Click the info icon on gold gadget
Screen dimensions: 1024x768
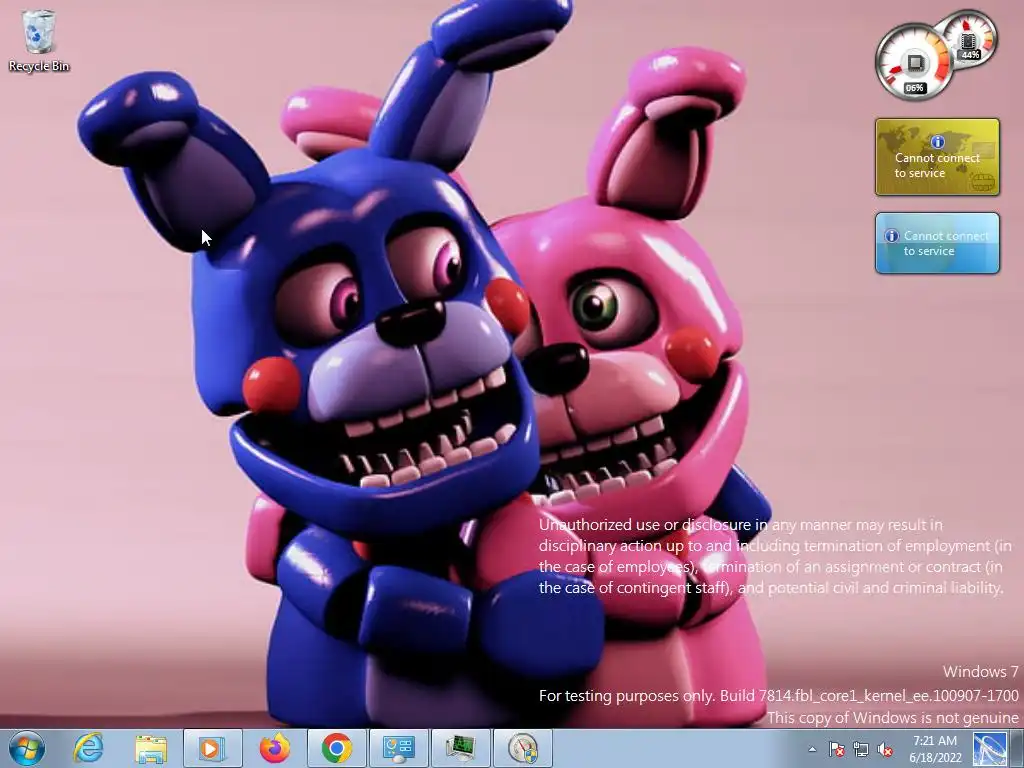(x=937, y=141)
